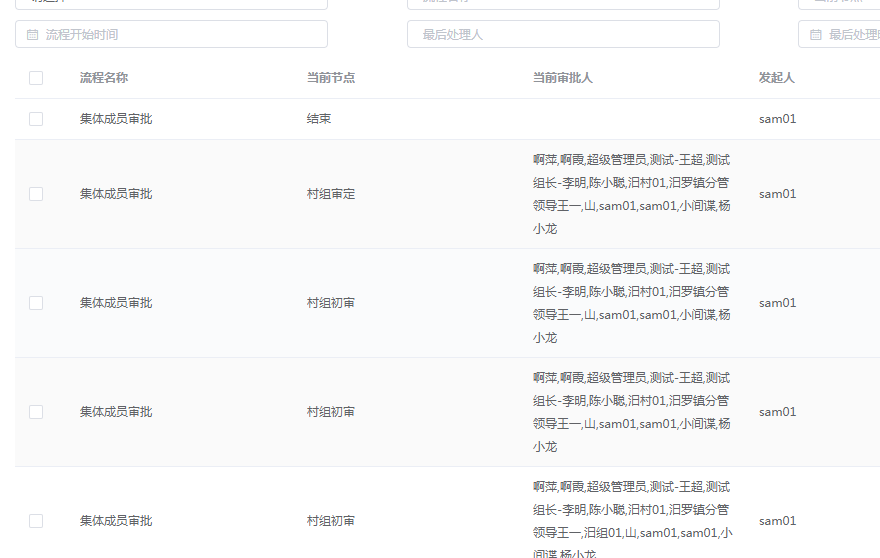Click the 当前节点 column header
Screen dimensions: 880x558
(x=331, y=78)
